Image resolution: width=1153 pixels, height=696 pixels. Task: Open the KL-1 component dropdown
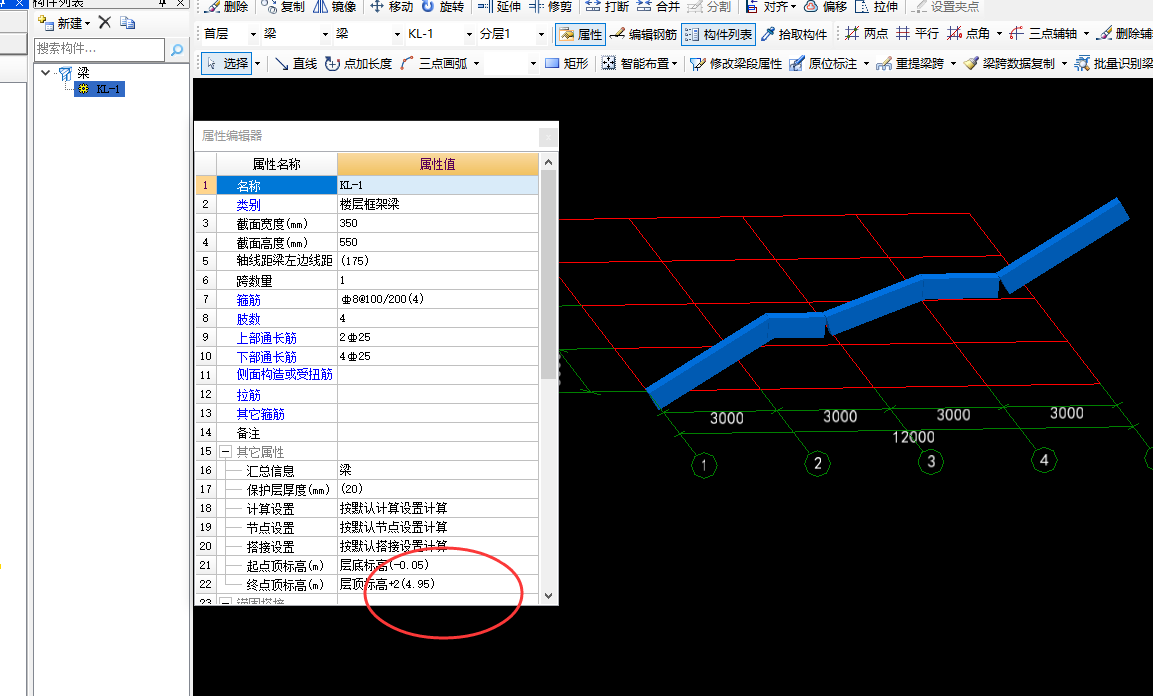click(469, 35)
